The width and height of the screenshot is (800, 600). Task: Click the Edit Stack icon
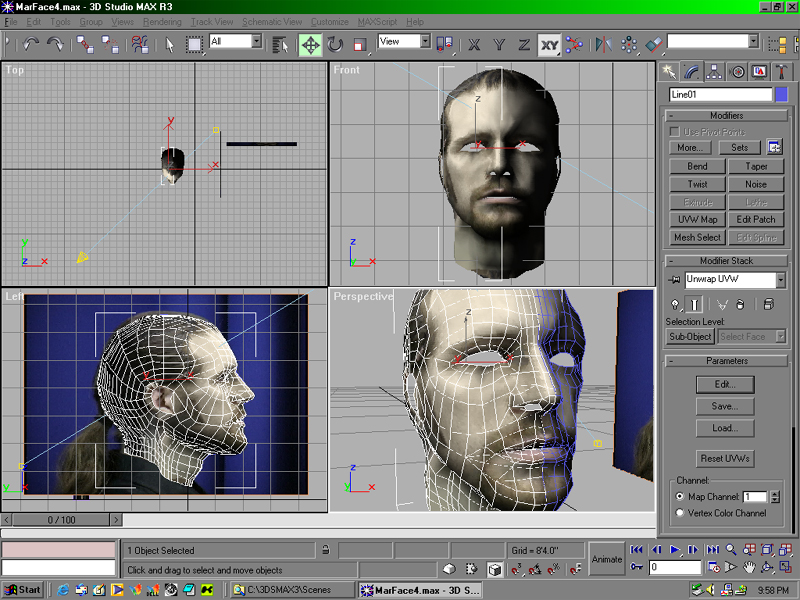tap(768, 305)
